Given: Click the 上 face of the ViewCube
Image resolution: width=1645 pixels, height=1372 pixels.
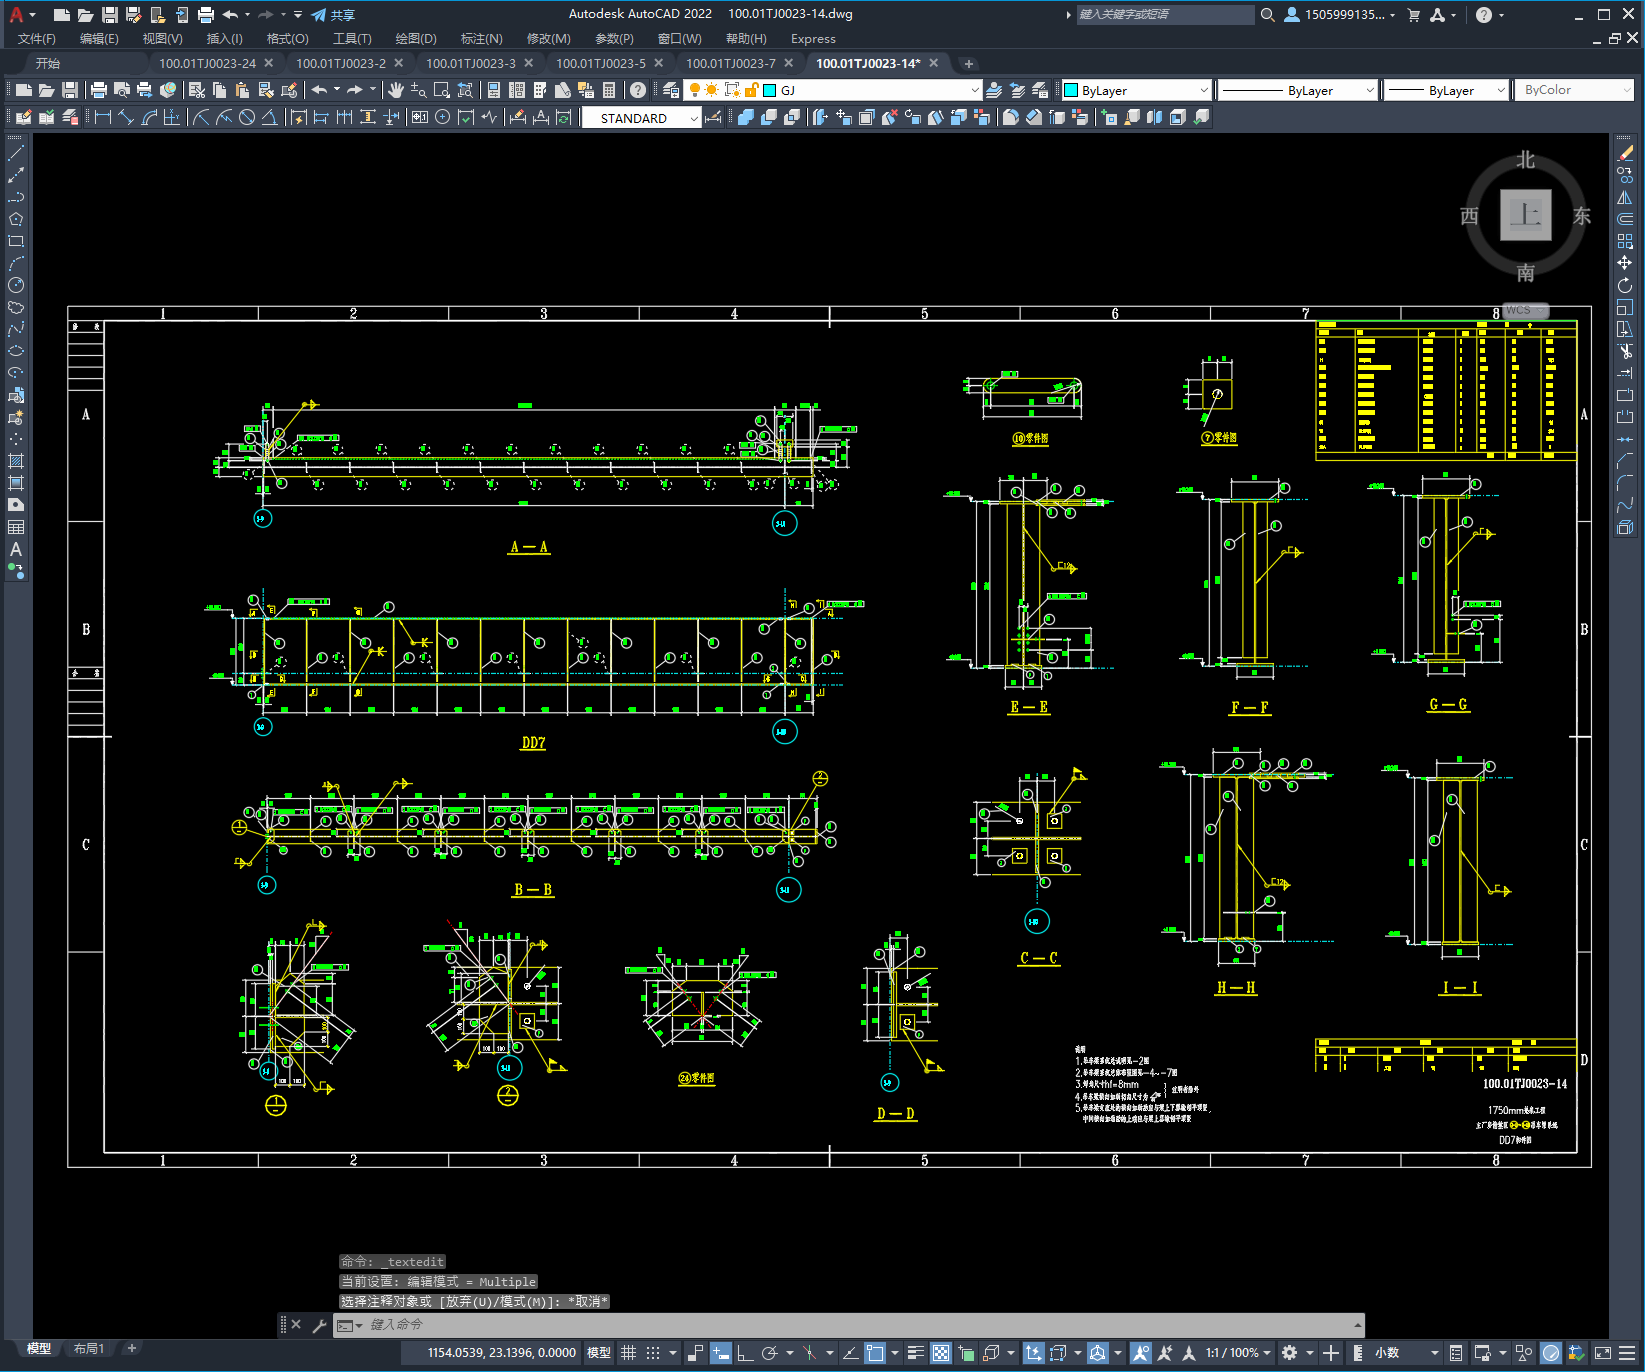Looking at the screenshot, I should coord(1526,215).
